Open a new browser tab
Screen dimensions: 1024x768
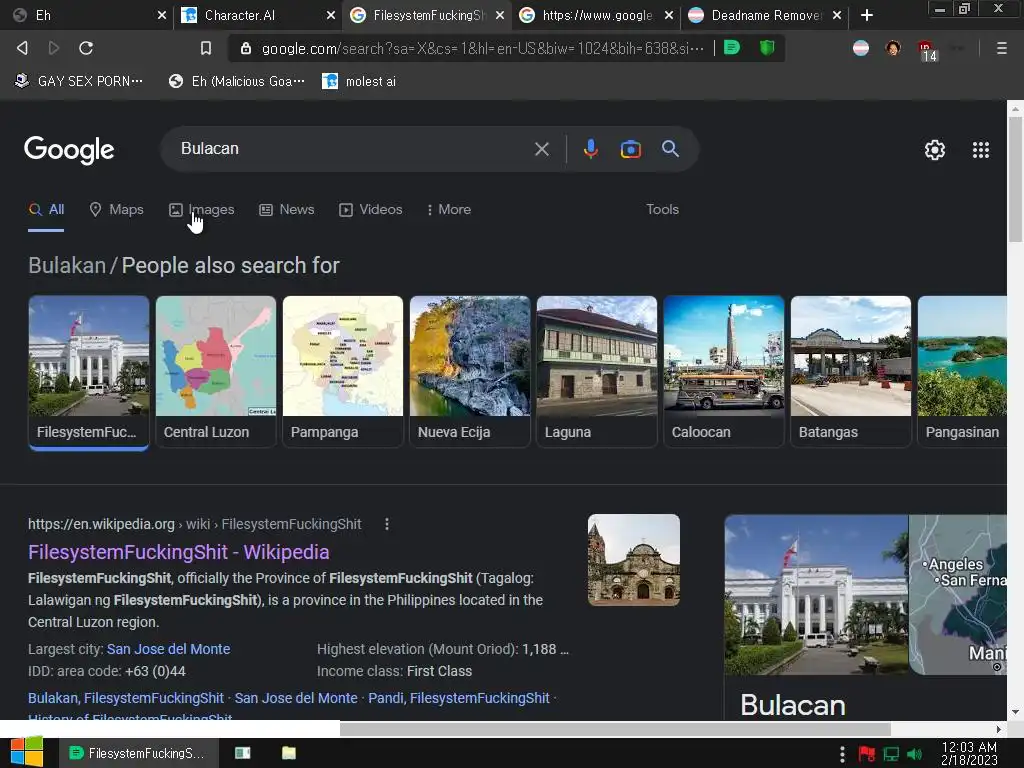[867, 15]
